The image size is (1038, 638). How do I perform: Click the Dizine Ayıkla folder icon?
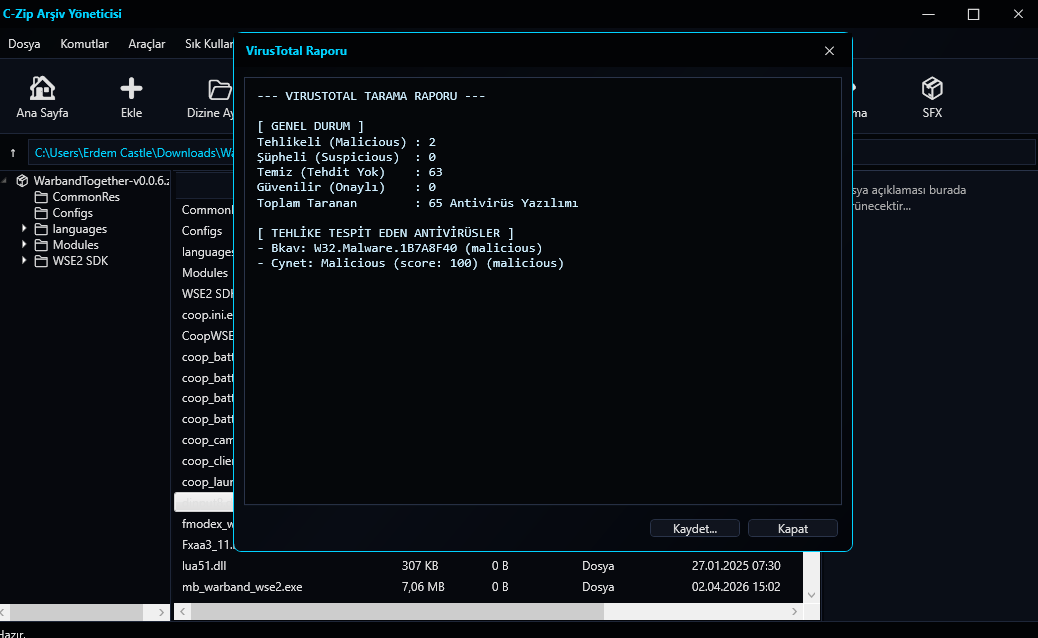220,89
